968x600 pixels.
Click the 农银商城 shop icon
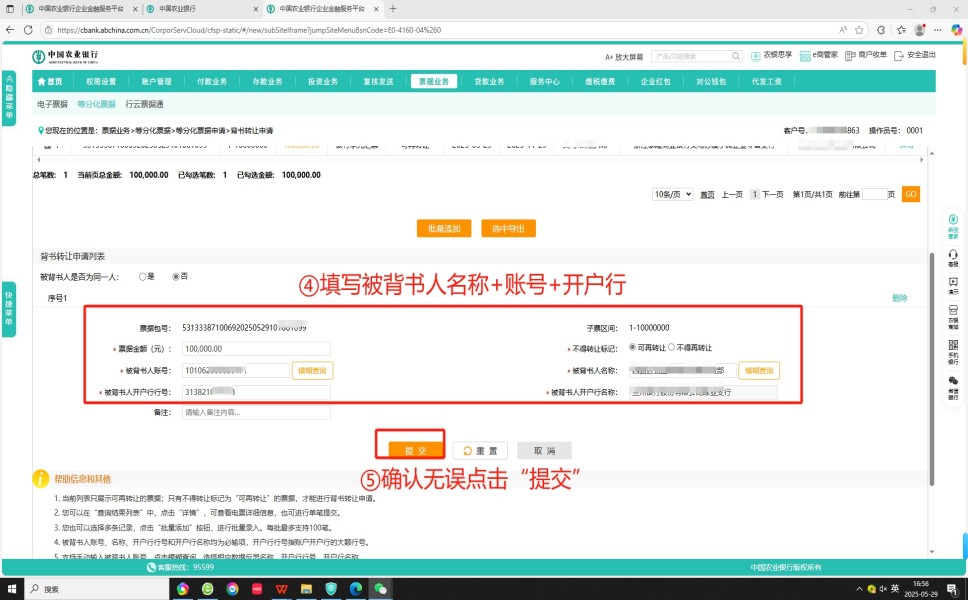953,318
